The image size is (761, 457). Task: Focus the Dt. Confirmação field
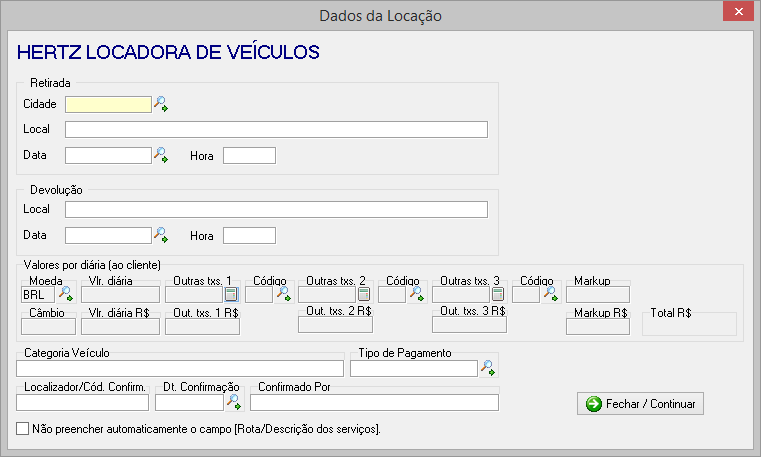click(x=189, y=403)
